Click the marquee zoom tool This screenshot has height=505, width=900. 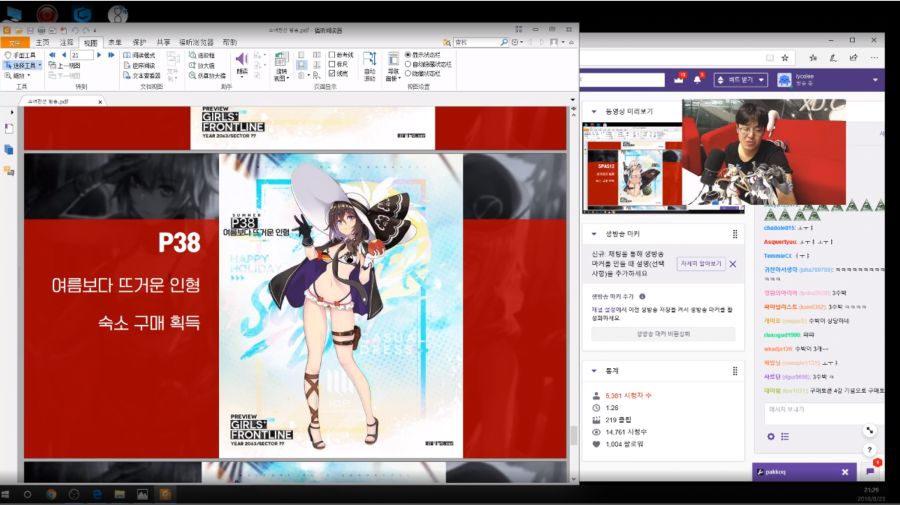202,55
